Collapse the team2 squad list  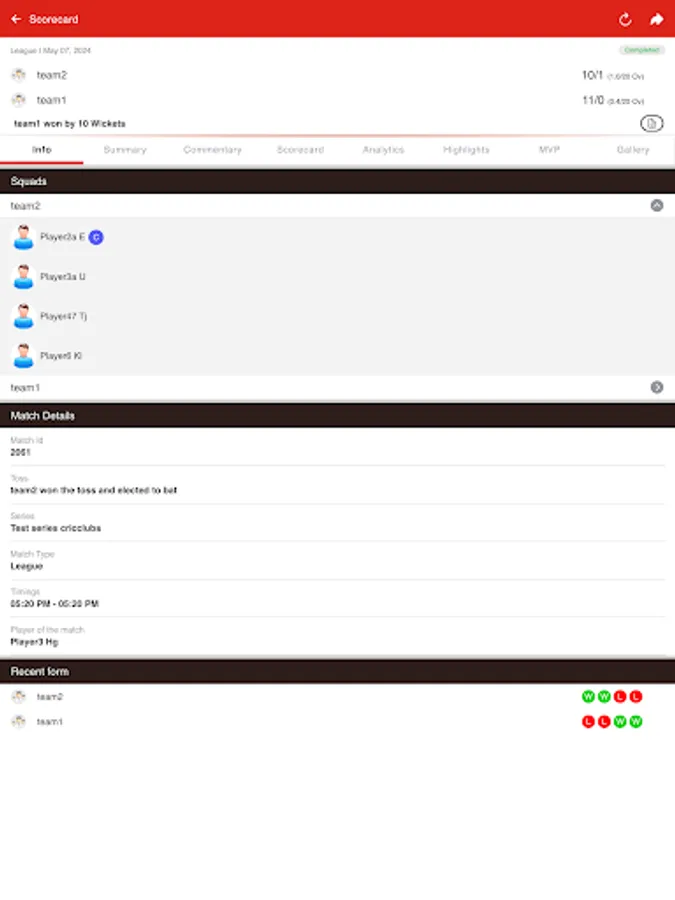657,205
